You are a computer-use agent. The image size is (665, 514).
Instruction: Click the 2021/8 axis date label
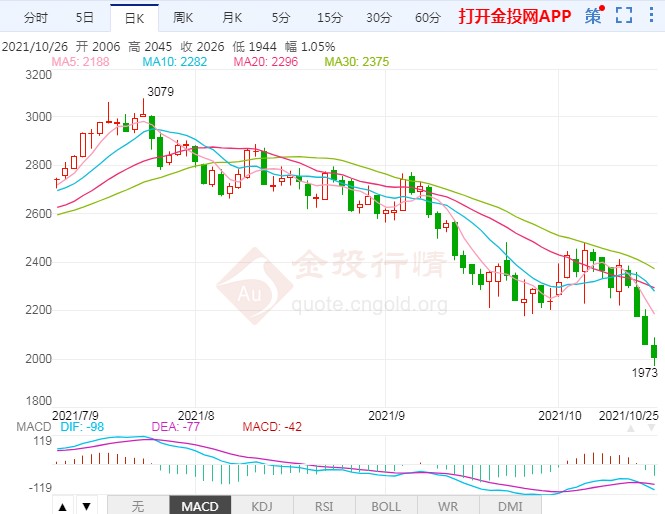pos(196,416)
